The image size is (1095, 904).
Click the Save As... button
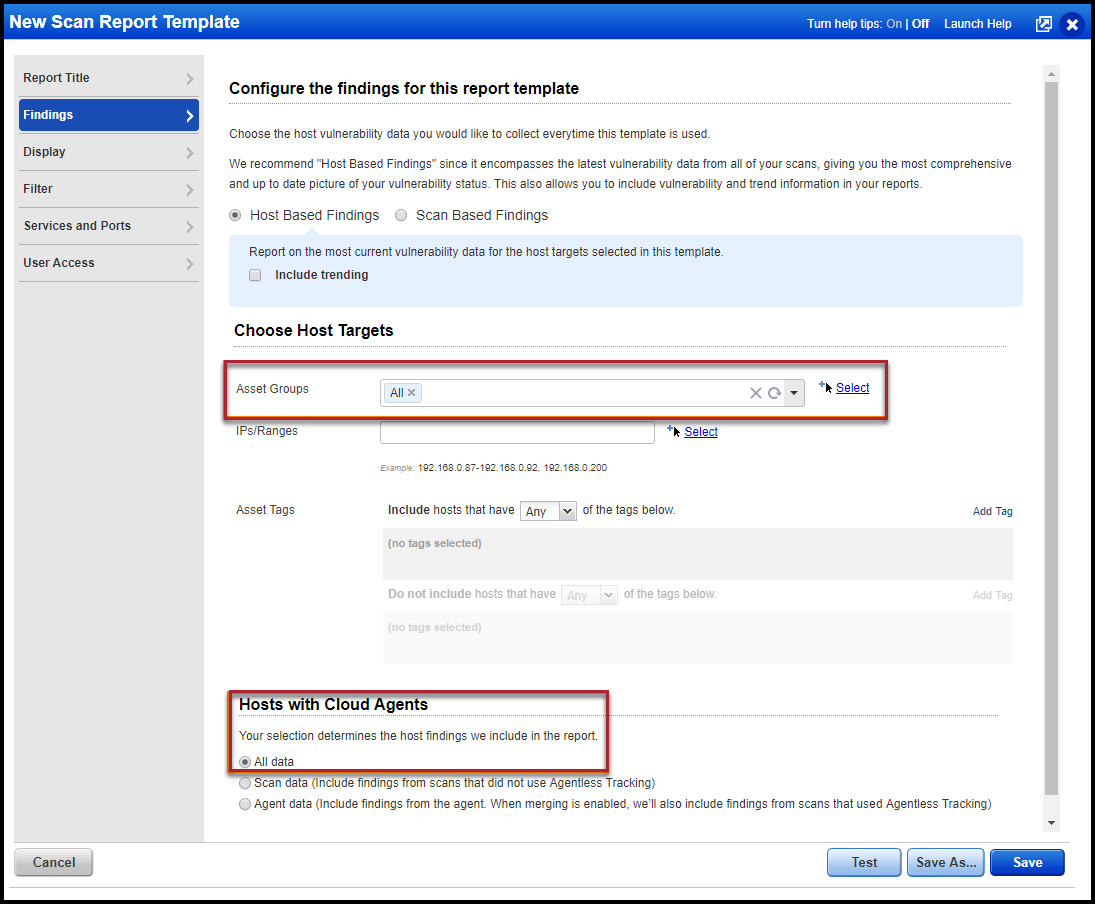945,862
